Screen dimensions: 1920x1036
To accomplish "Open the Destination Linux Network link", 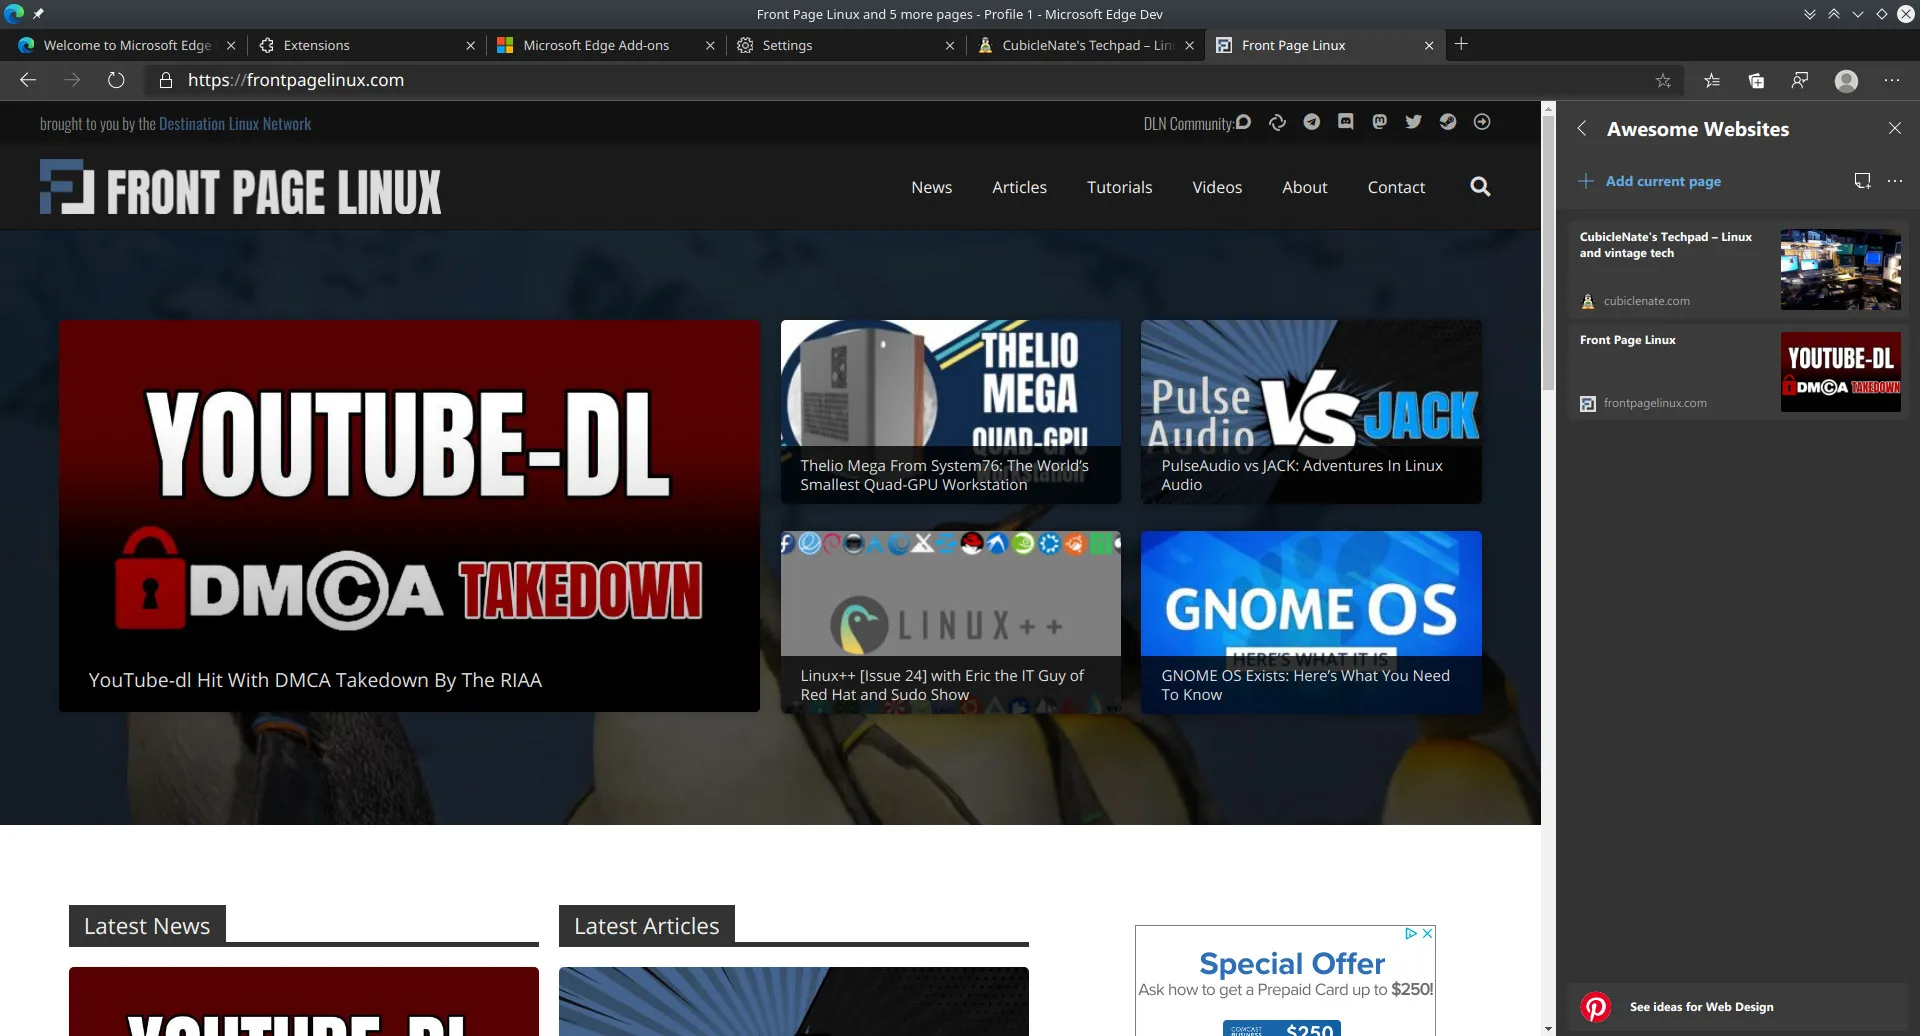I will (x=235, y=123).
